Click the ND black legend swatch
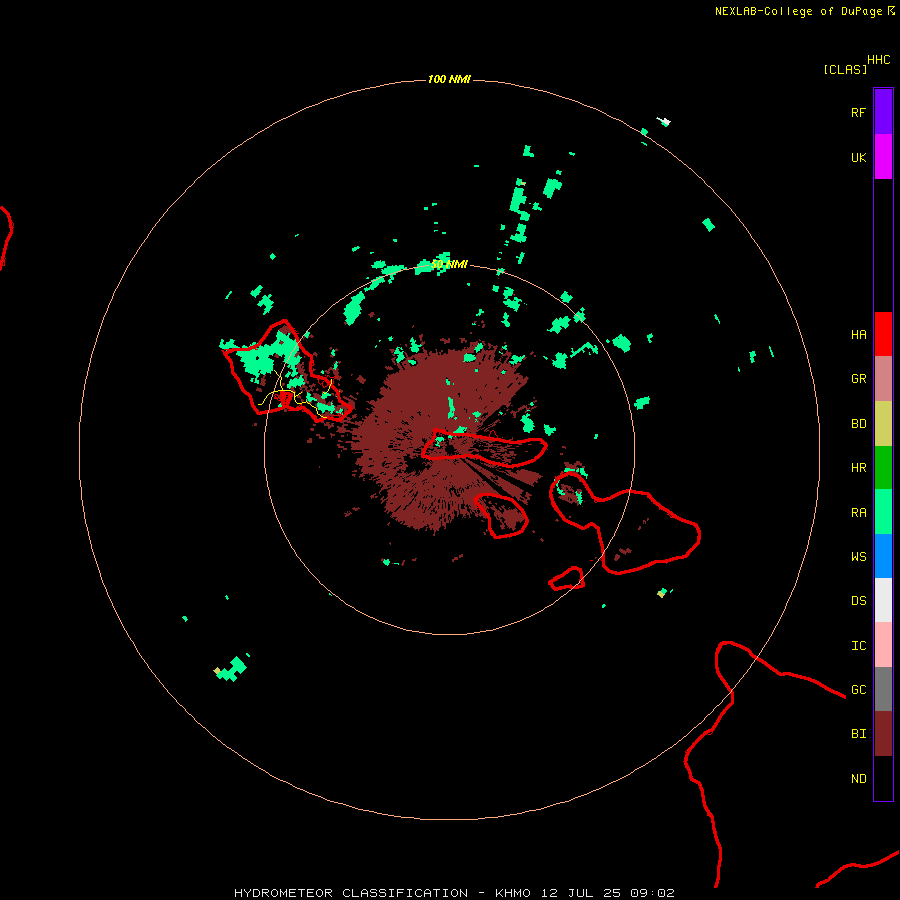900x900 pixels. [883, 778]
